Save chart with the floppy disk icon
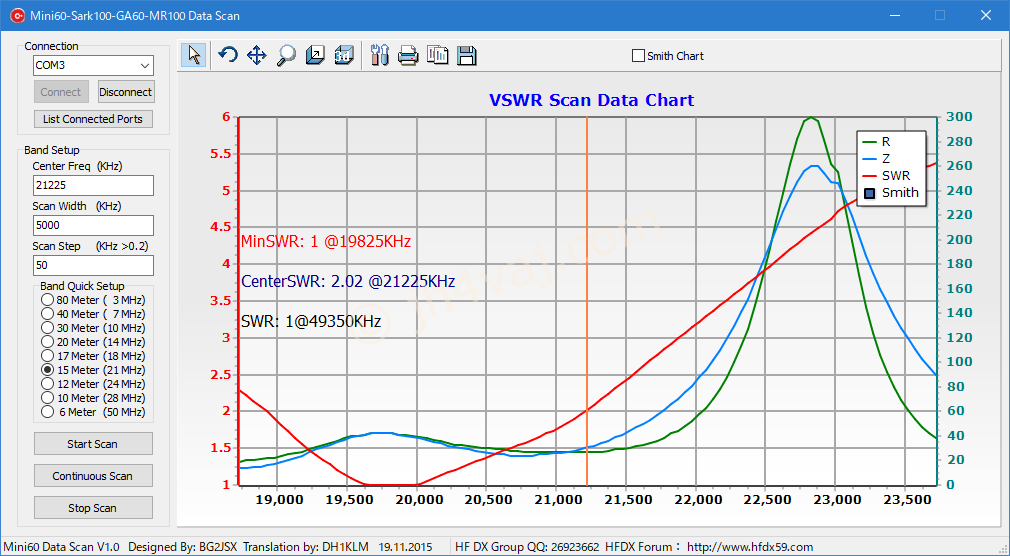This screenshot has width=1010, height=556. tap(466, 55)
